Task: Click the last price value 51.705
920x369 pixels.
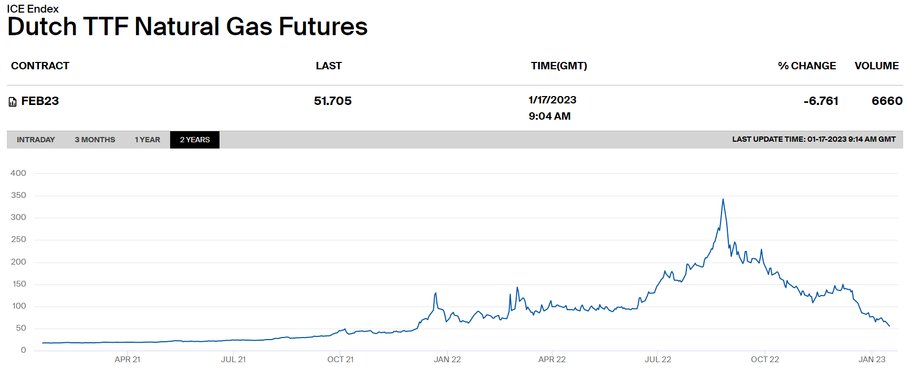Action: 333,101
